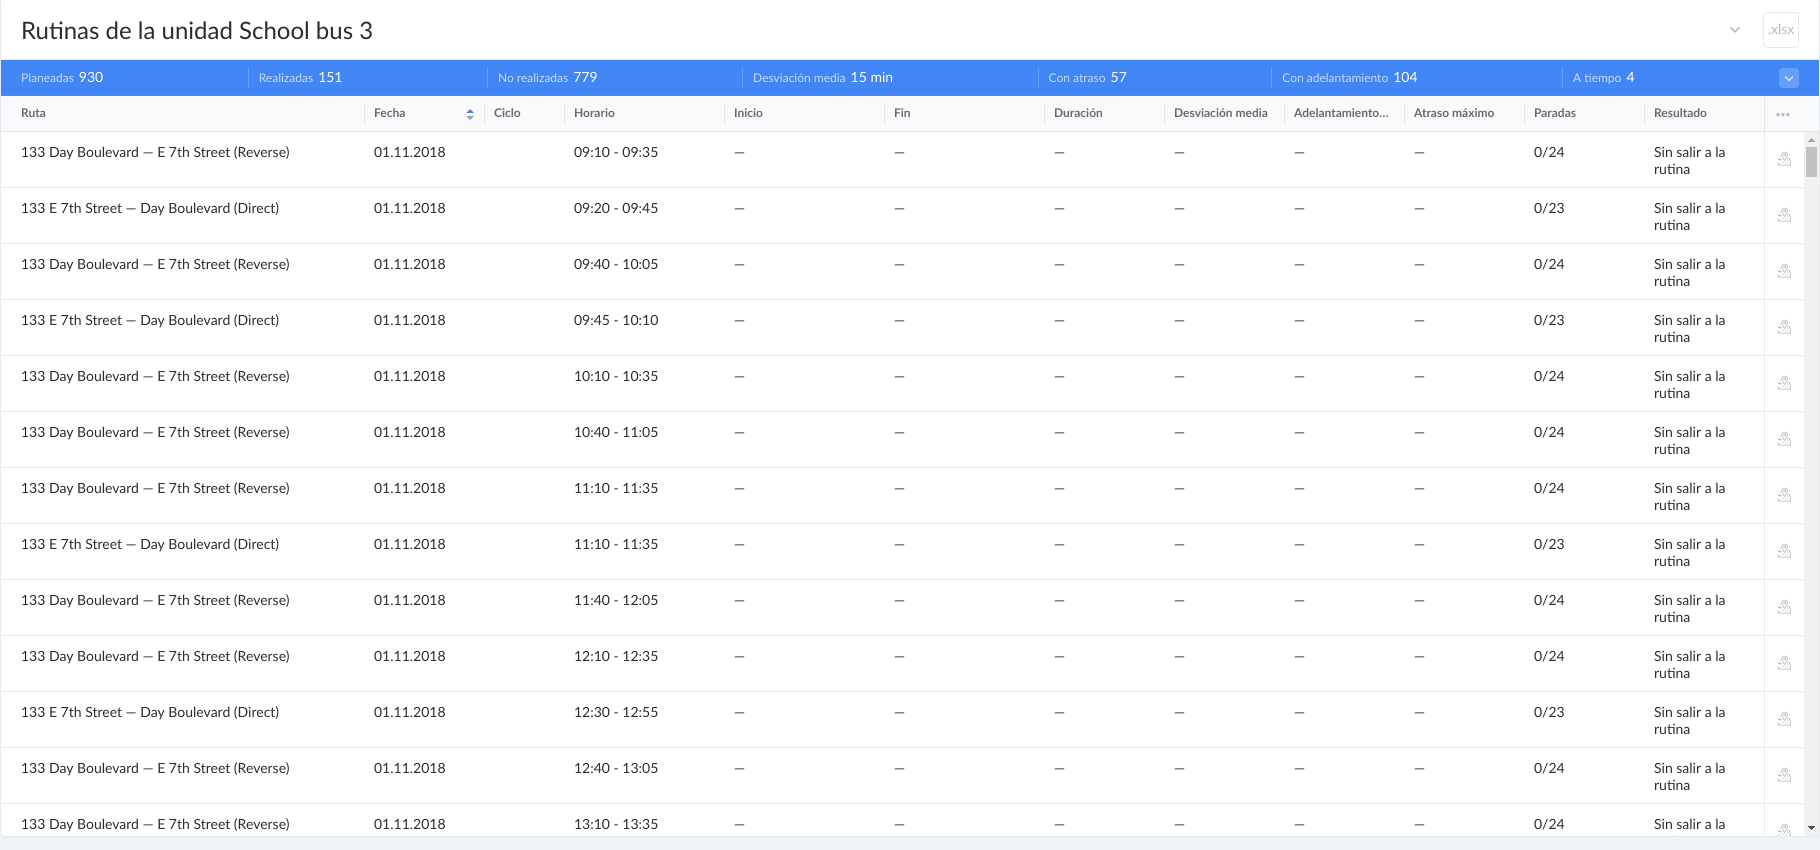Click map icon for the 10:10 - 10:35 ride

click(1784, 384)
